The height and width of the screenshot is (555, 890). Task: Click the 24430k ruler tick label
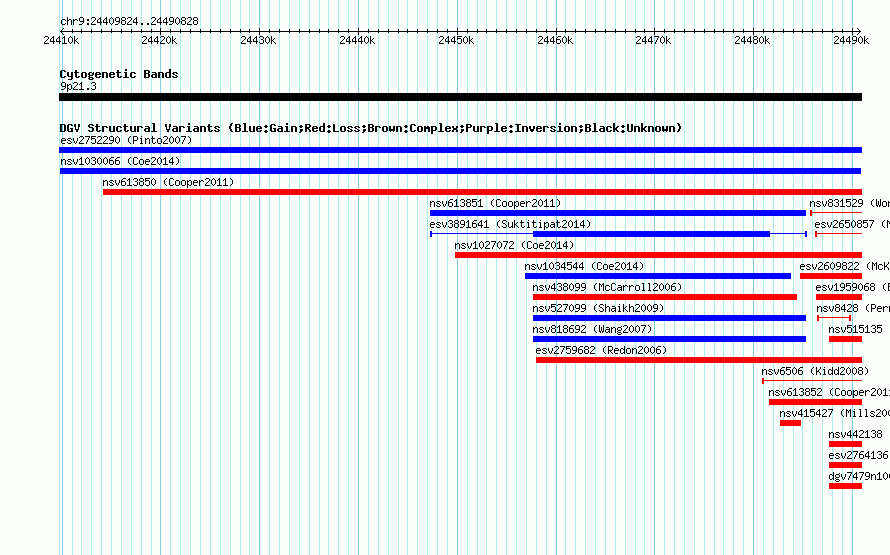click(x=258, y=40)
